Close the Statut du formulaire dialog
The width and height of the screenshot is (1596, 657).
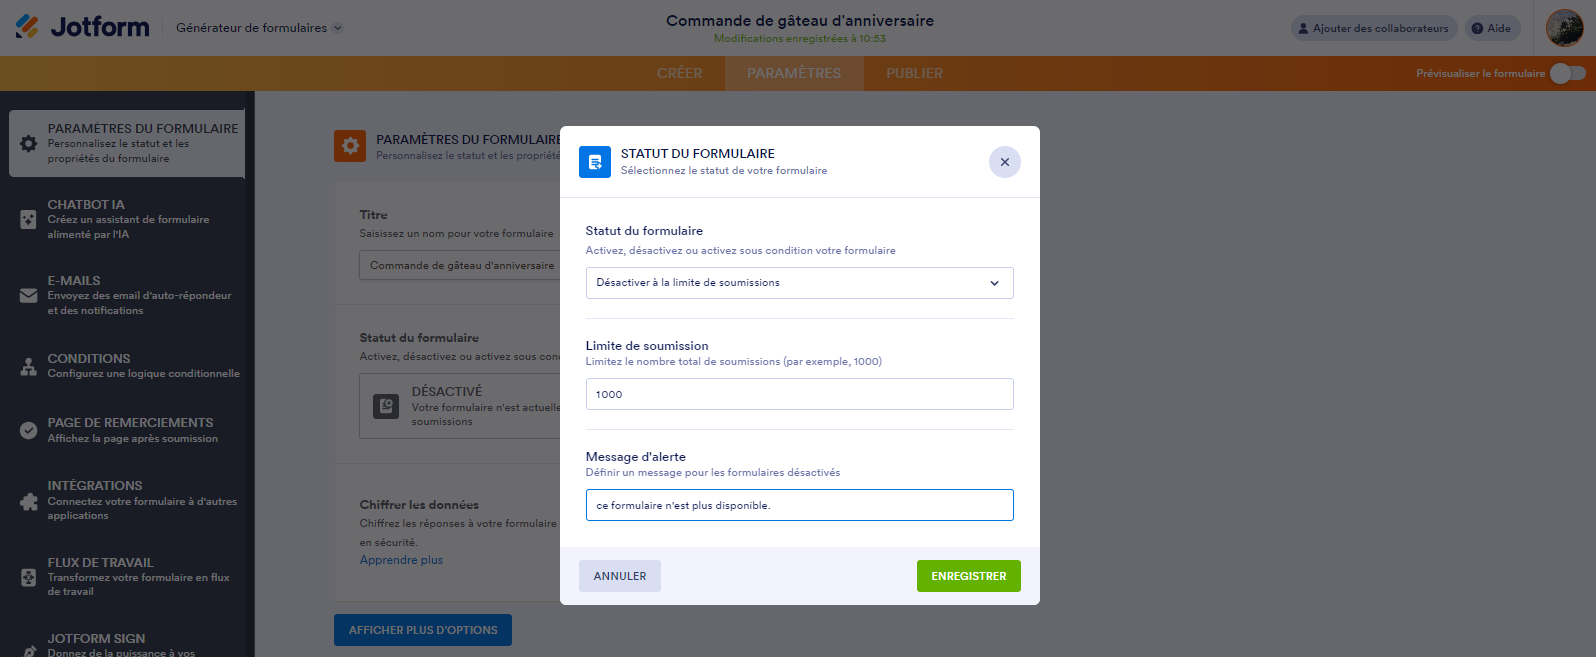[x=1004, y=162]
